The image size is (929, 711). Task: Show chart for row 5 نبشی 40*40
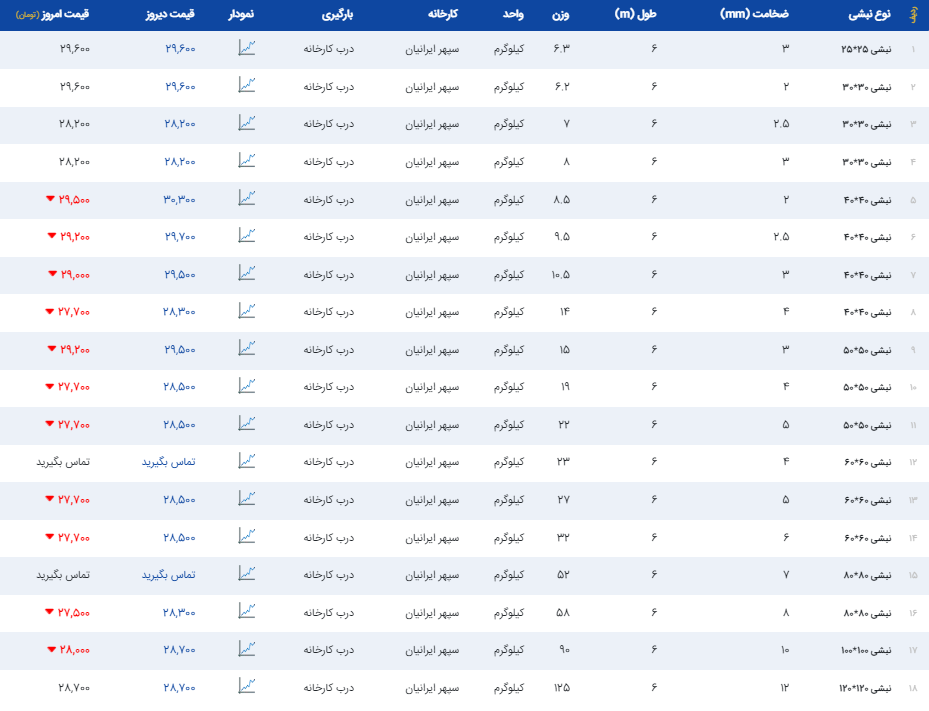[247, 198]
